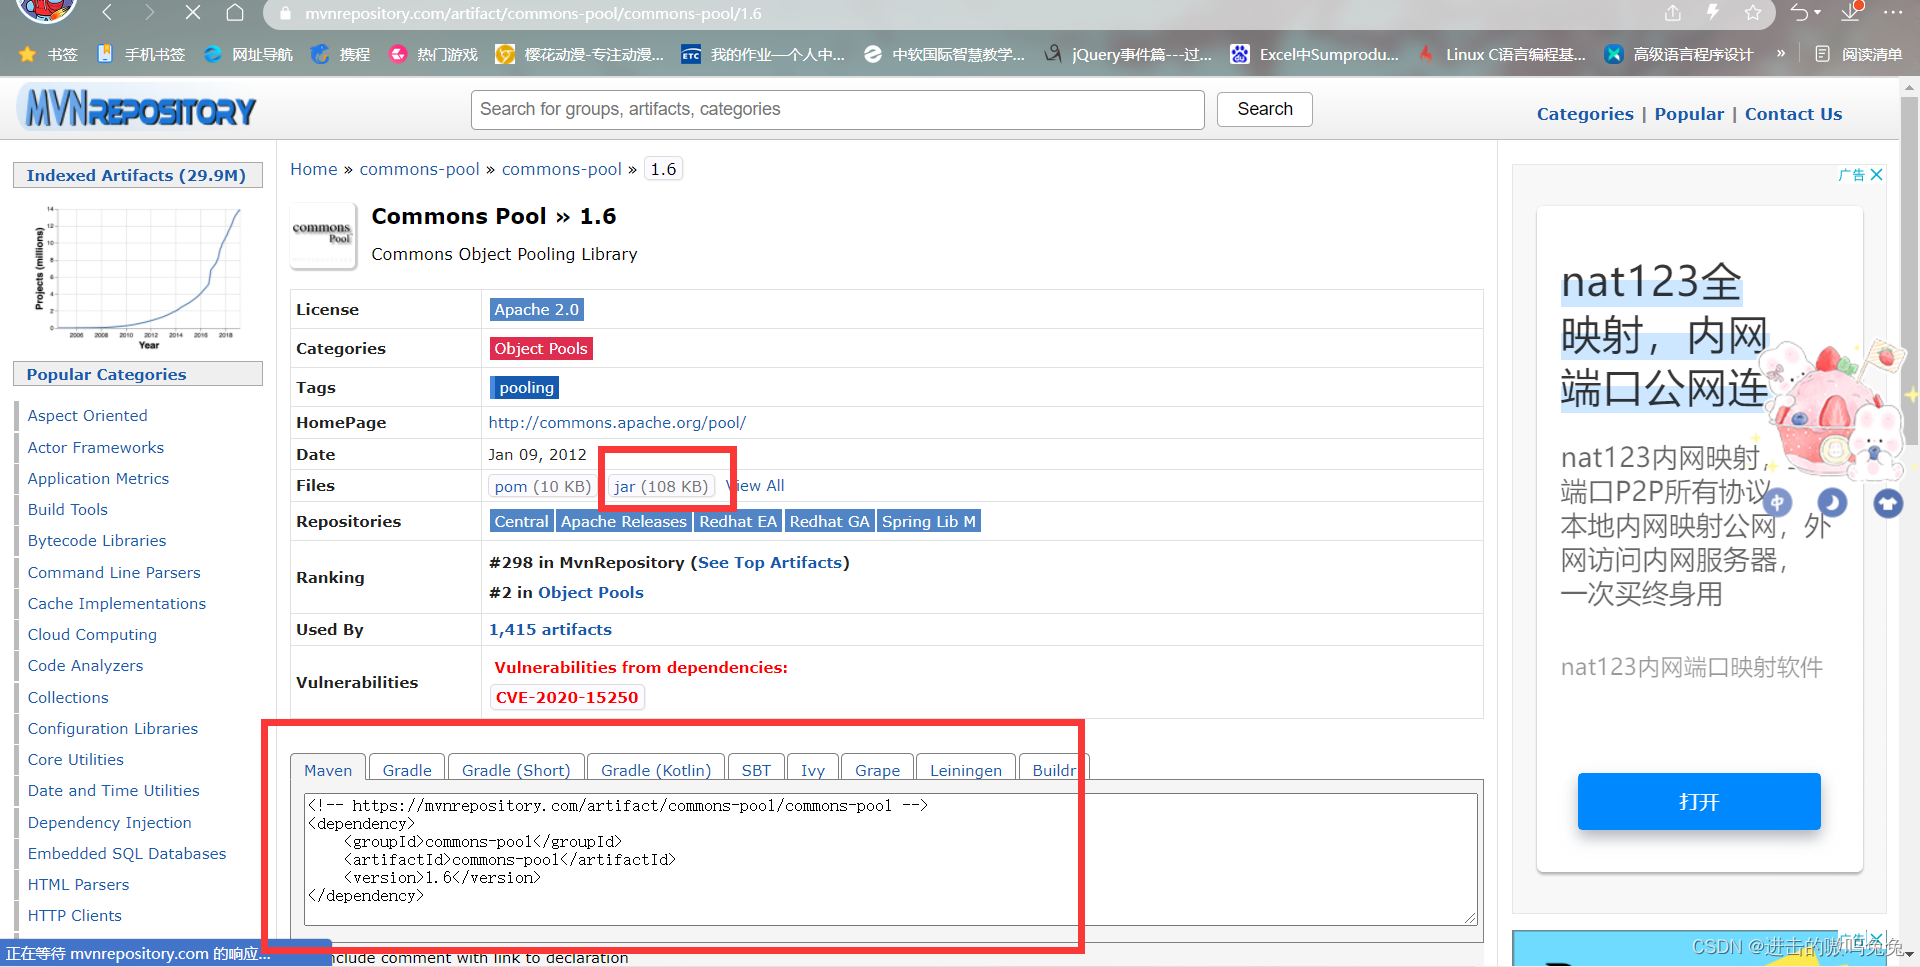Click the Commons Pool thumbnail logo

pyautogui.click(x=323, y=236)
